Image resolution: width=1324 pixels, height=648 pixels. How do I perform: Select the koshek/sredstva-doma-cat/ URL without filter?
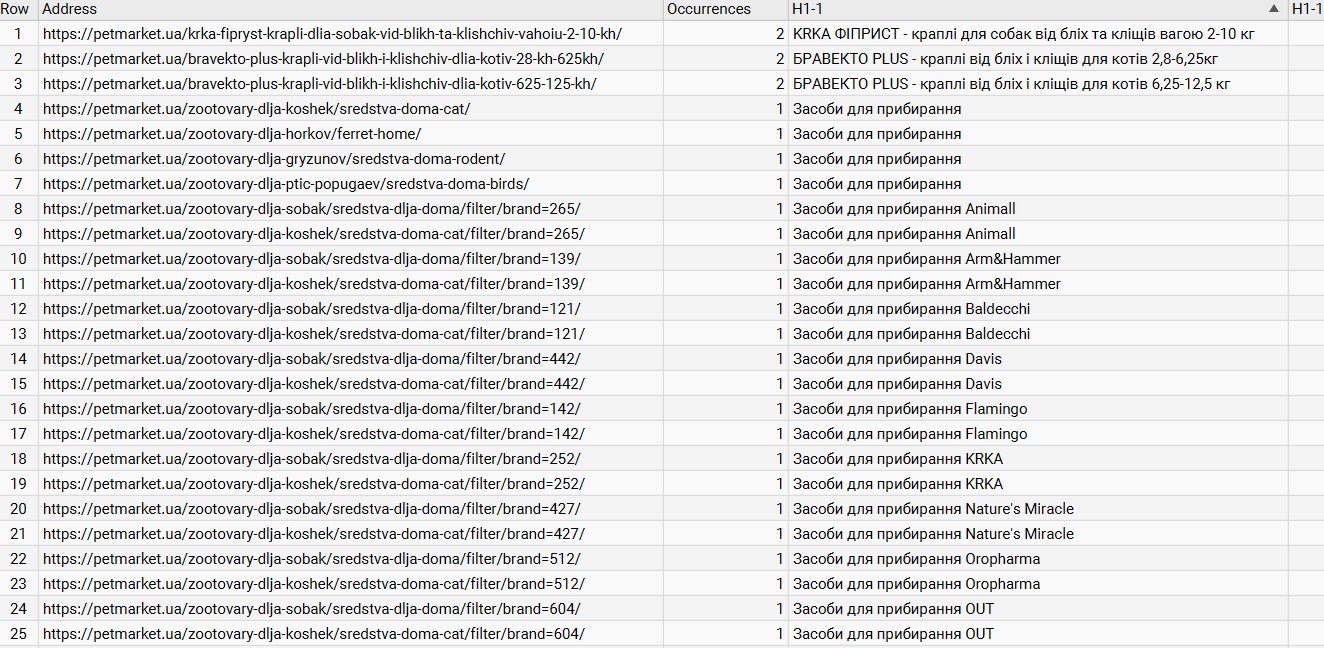[x=350, y=108]
